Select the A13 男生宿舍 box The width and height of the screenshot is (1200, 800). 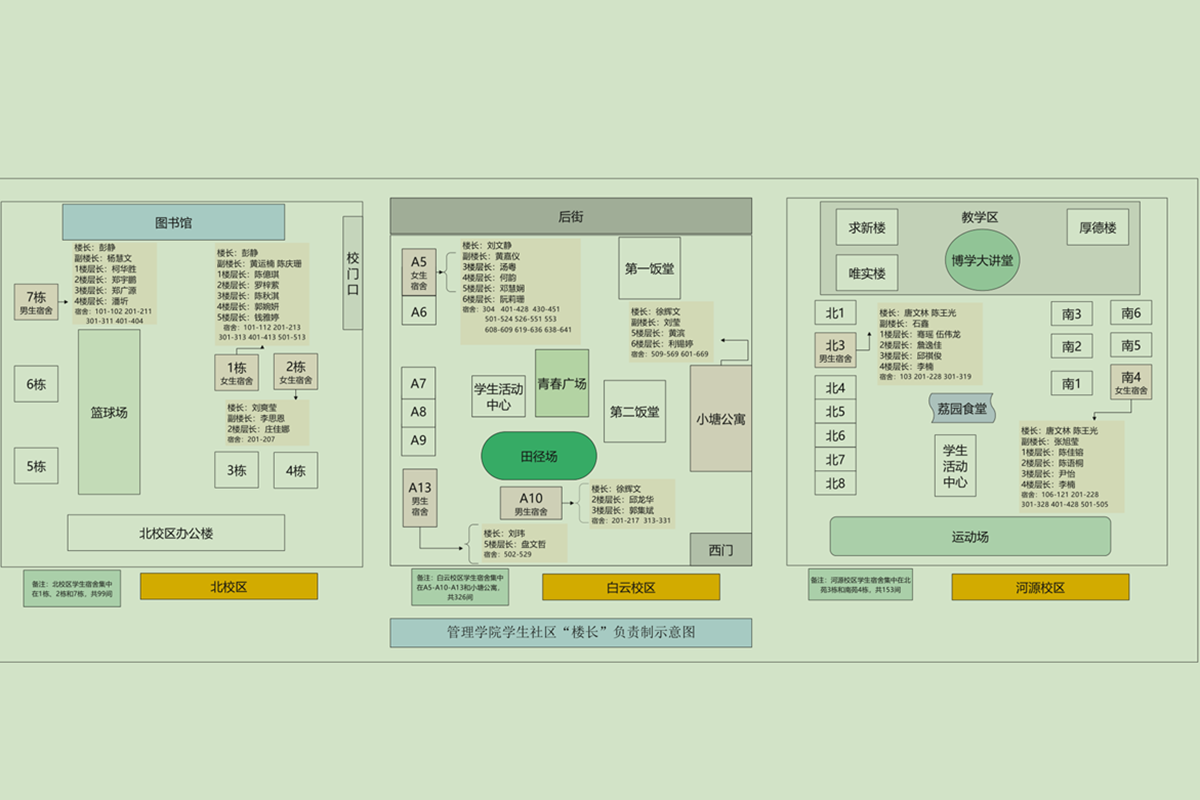click(420, 497)
